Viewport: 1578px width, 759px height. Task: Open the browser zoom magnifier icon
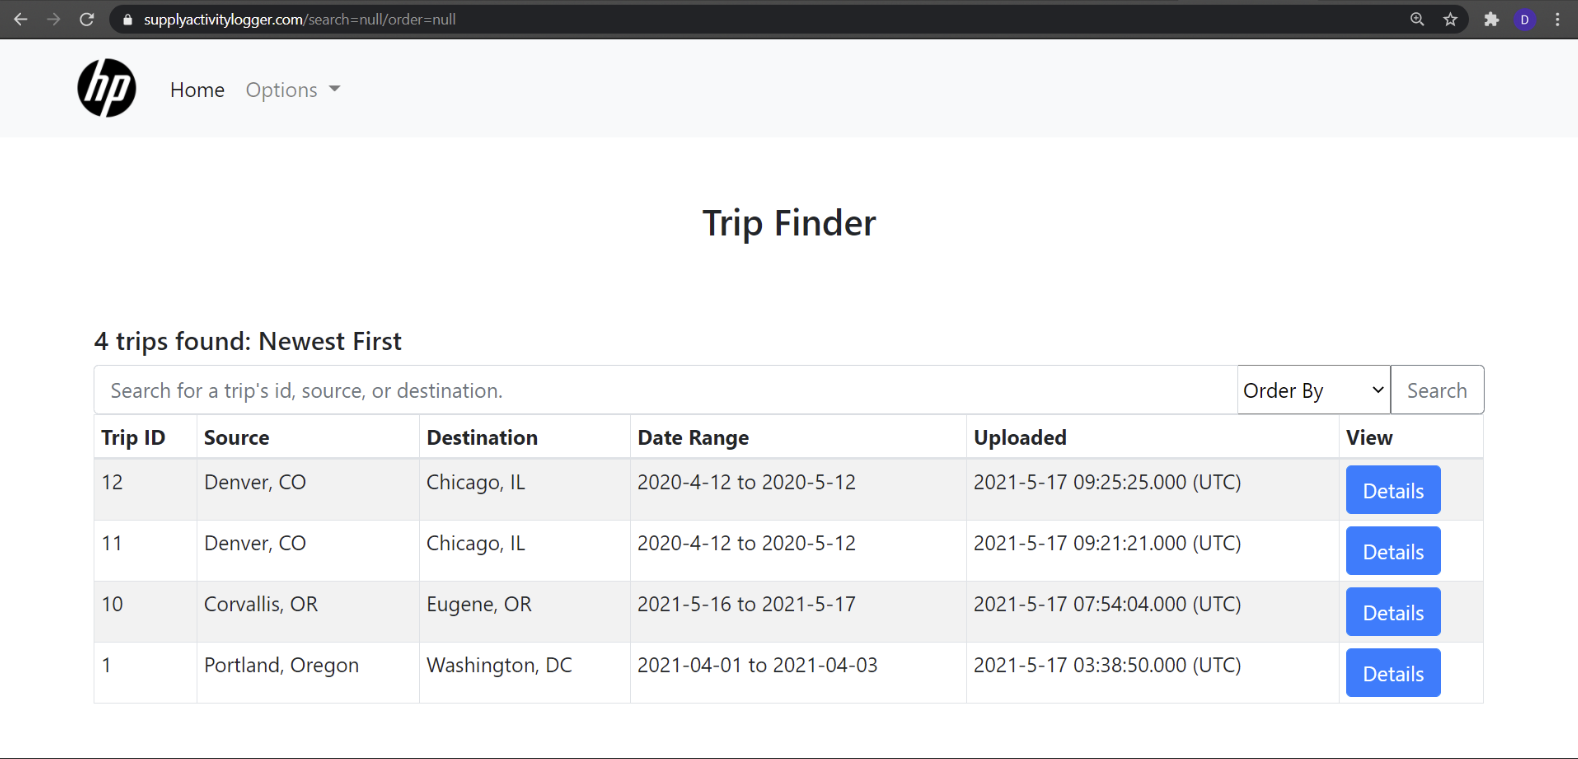click(x=1417, y=19)
